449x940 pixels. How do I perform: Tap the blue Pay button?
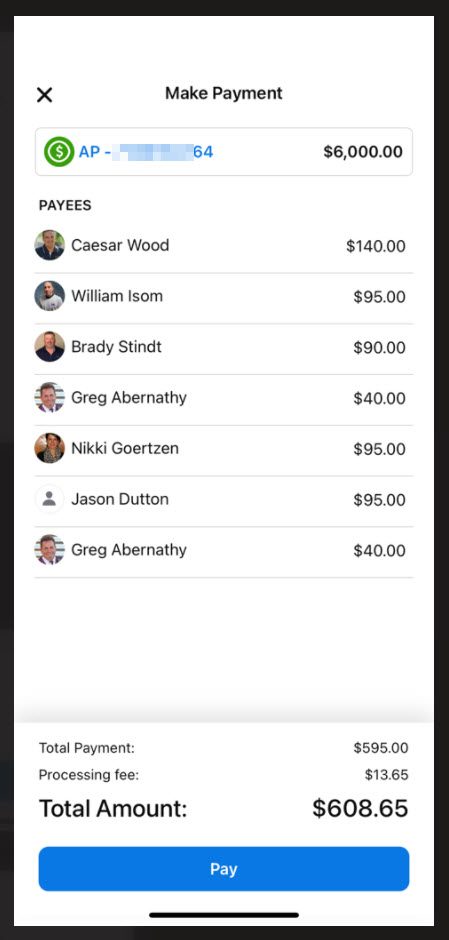[224, 869]
